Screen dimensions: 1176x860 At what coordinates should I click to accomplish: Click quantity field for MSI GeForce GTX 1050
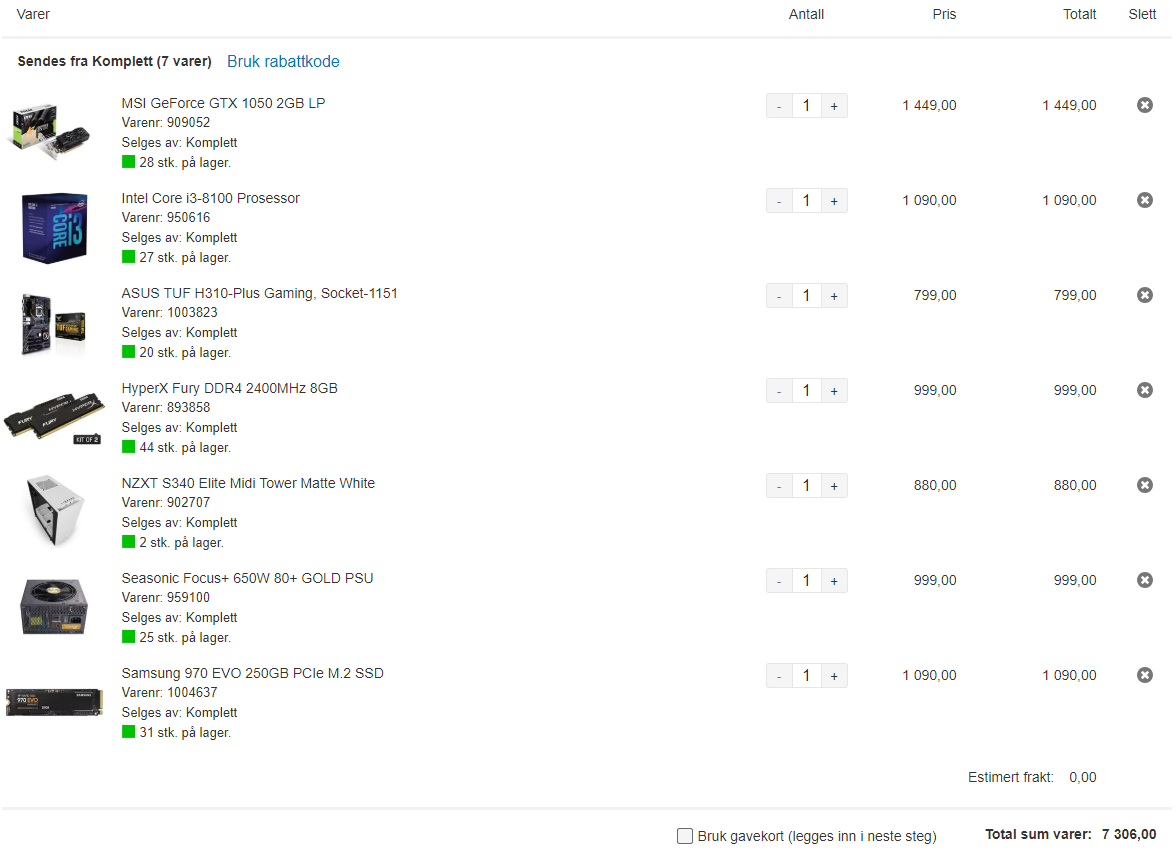(x=807, y=106)
